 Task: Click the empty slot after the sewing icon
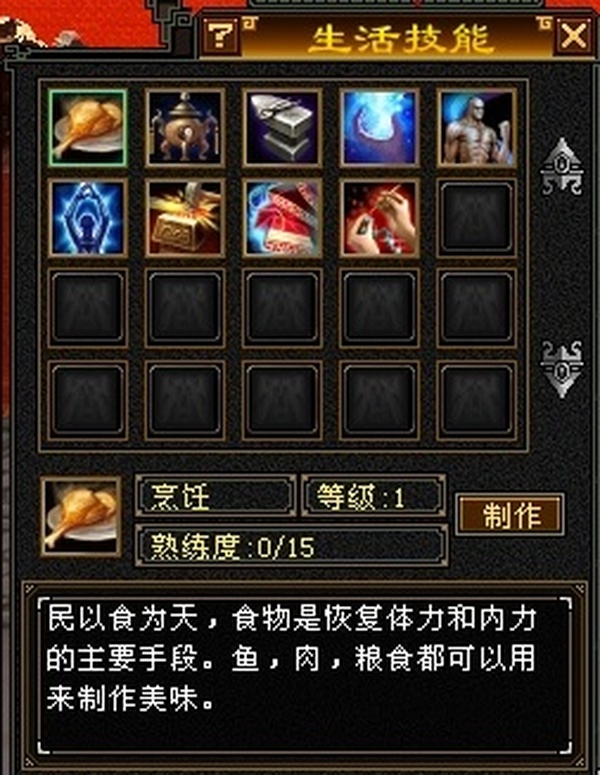click(x=477, y=218)
